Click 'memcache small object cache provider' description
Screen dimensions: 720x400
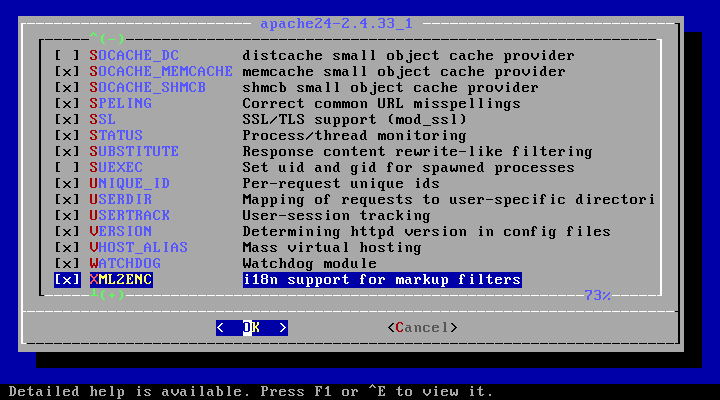pos(404,72)
